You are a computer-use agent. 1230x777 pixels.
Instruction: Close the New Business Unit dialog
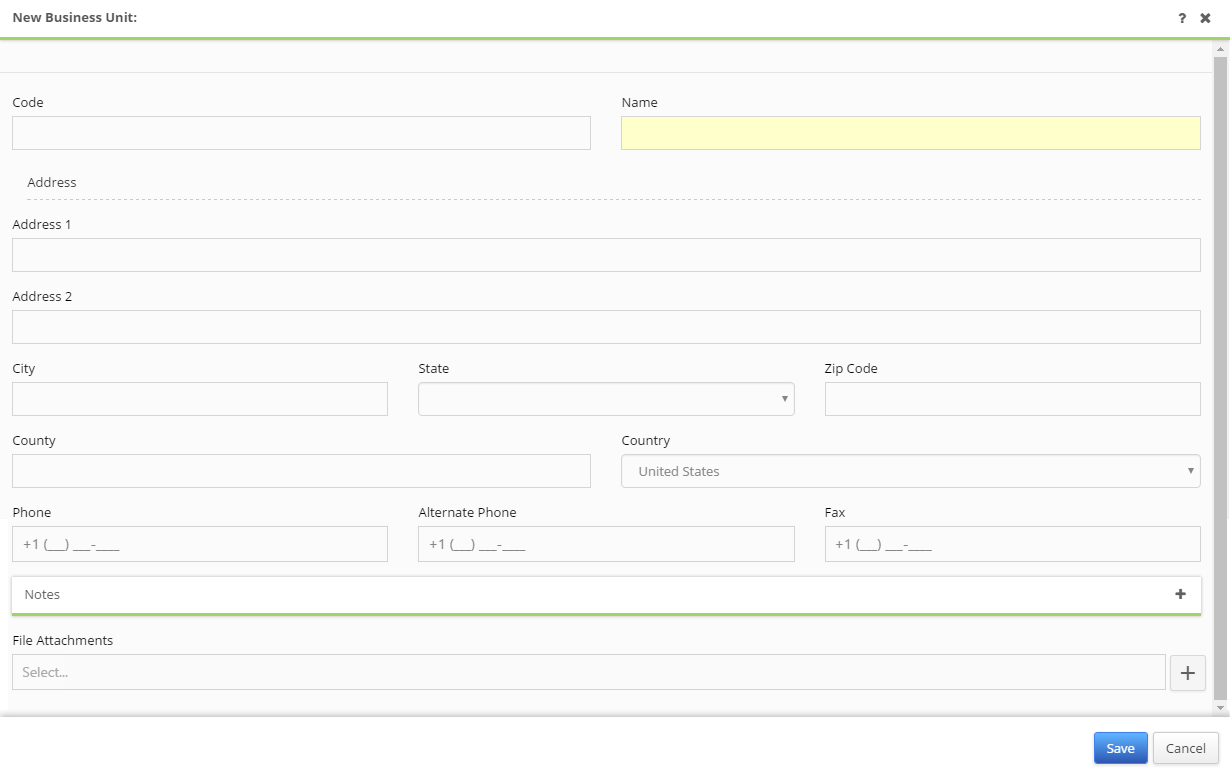[x=1206, y=18]
